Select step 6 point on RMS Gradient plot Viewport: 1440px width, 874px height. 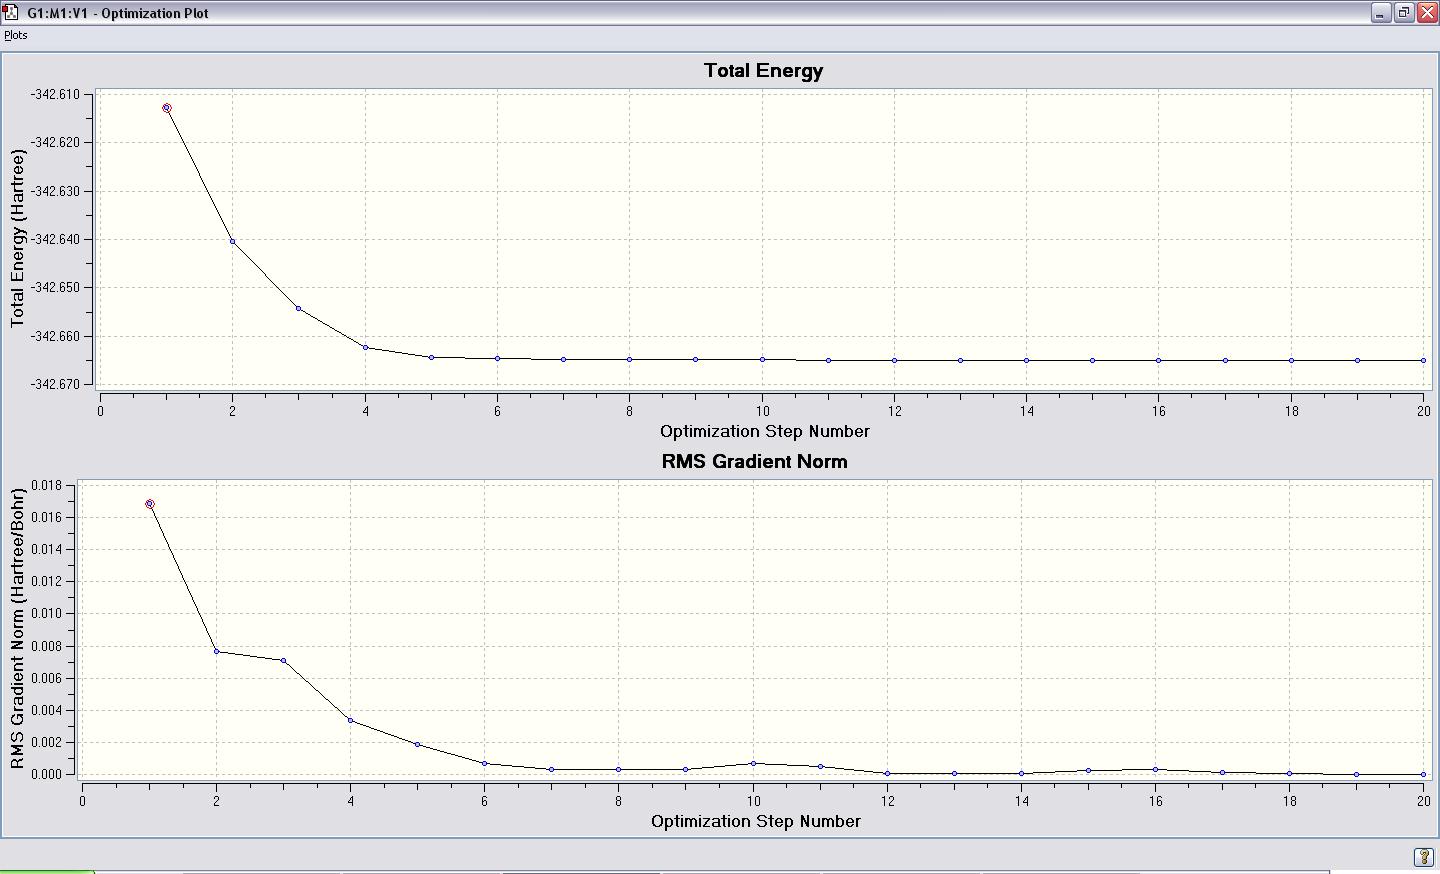coord(484,764)
